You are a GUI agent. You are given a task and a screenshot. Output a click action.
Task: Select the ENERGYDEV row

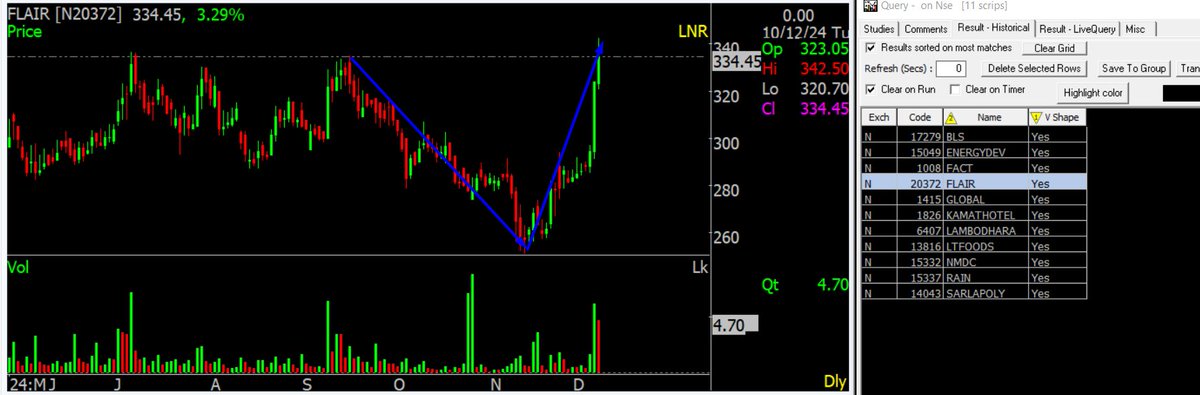974,151
